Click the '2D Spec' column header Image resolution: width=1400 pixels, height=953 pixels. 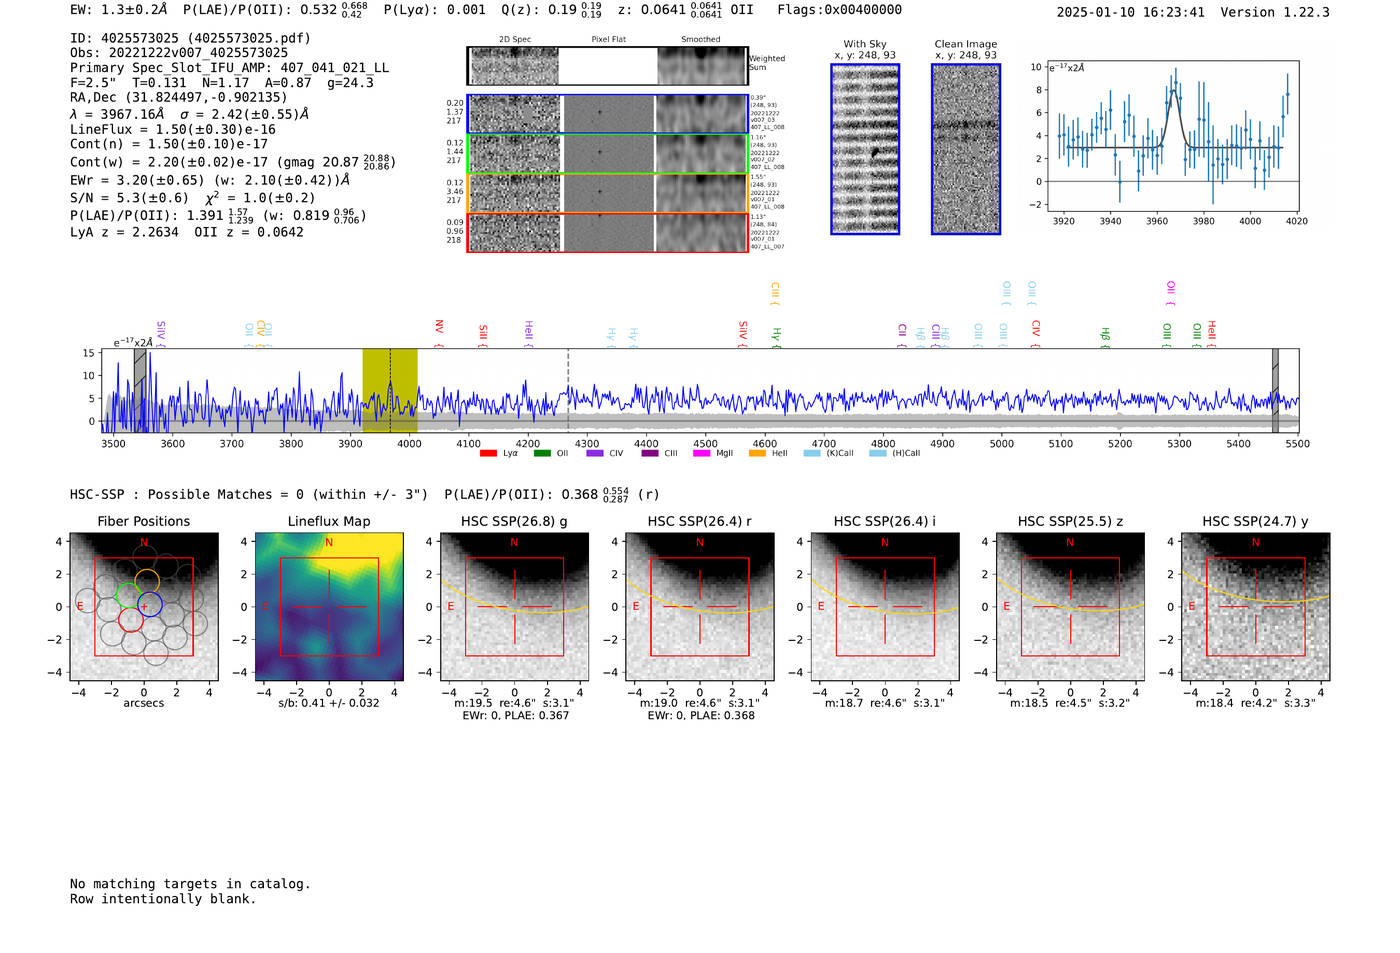click(x=515, y=39)
